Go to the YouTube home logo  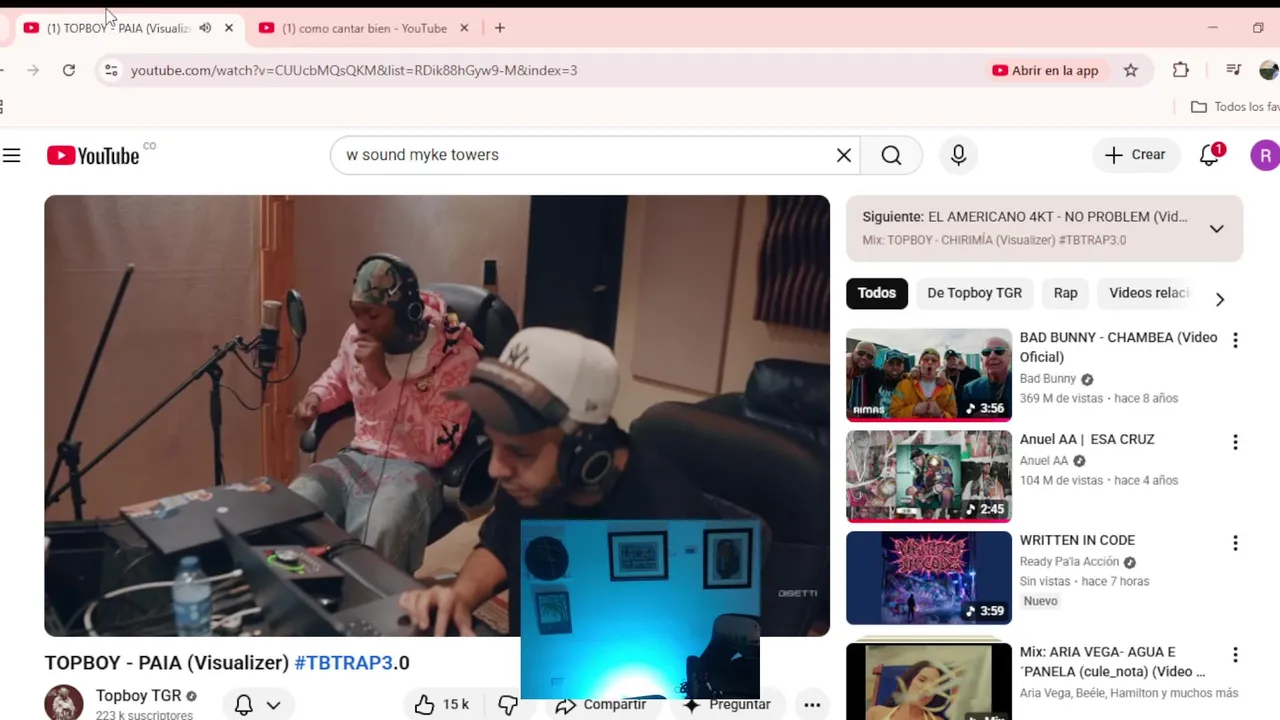[x=93, y=155]
